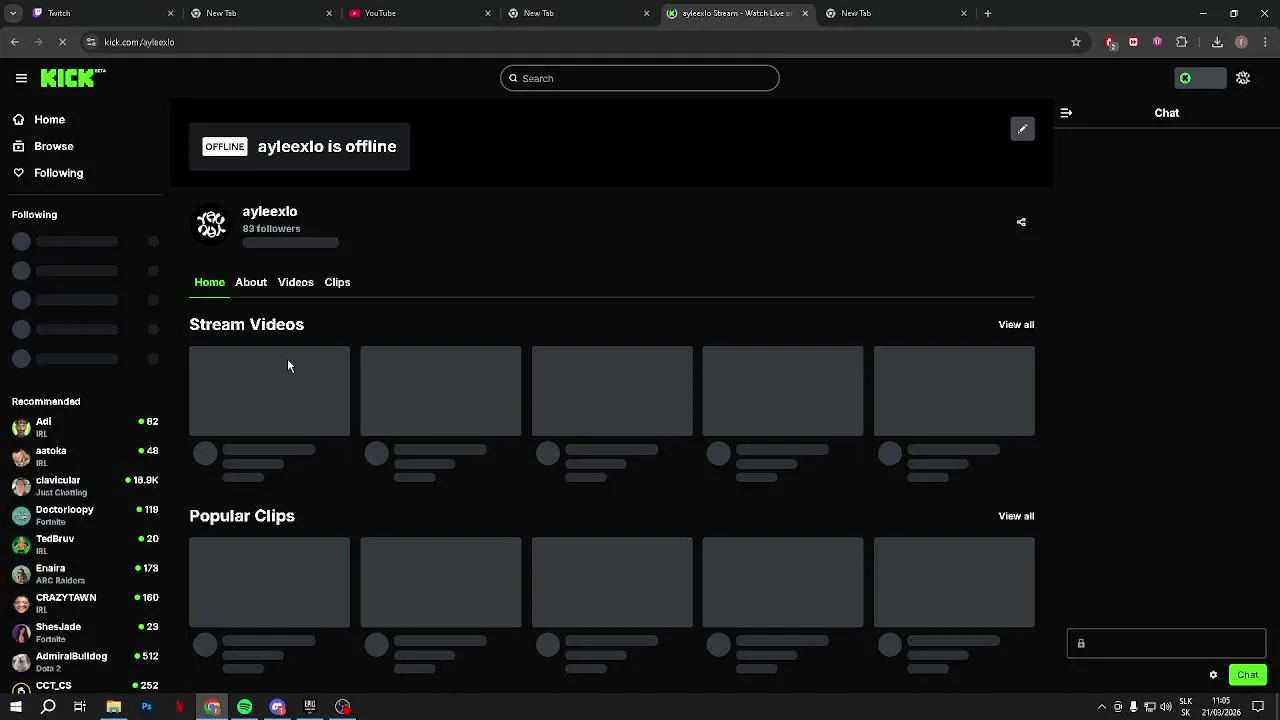
Task: Switch to the Videos tab
Action: pyautogui.click(x=296, y=282)
